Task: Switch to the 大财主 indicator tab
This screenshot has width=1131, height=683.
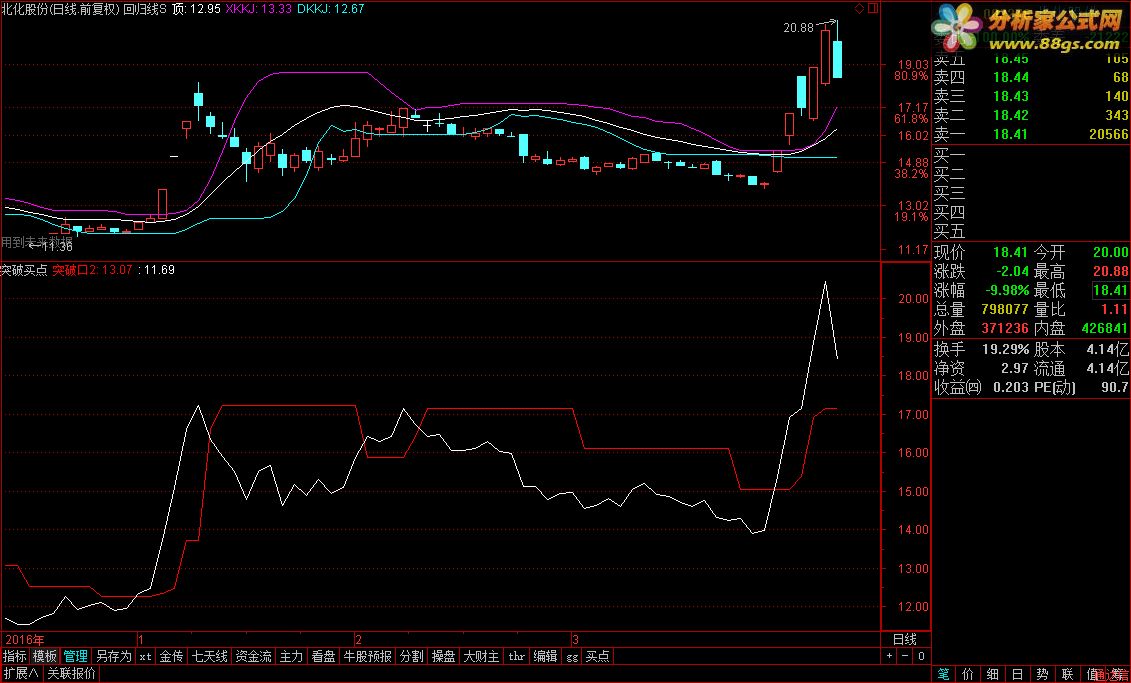Action: coord(481,656)
